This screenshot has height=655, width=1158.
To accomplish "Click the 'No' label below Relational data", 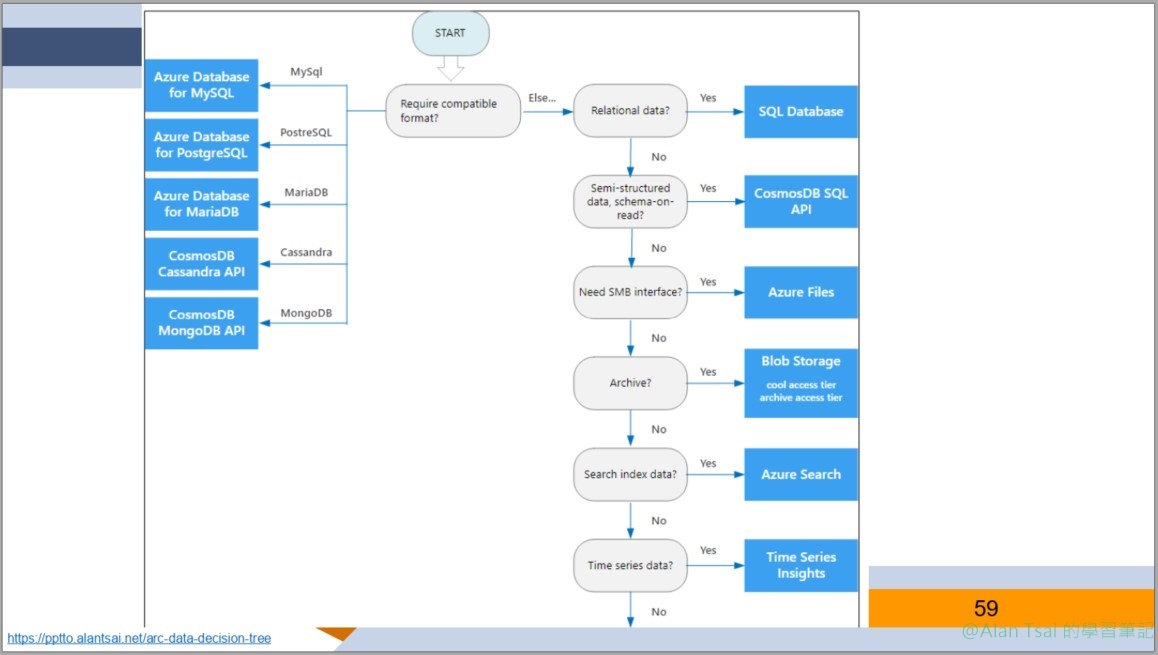I will click(659, 157).
